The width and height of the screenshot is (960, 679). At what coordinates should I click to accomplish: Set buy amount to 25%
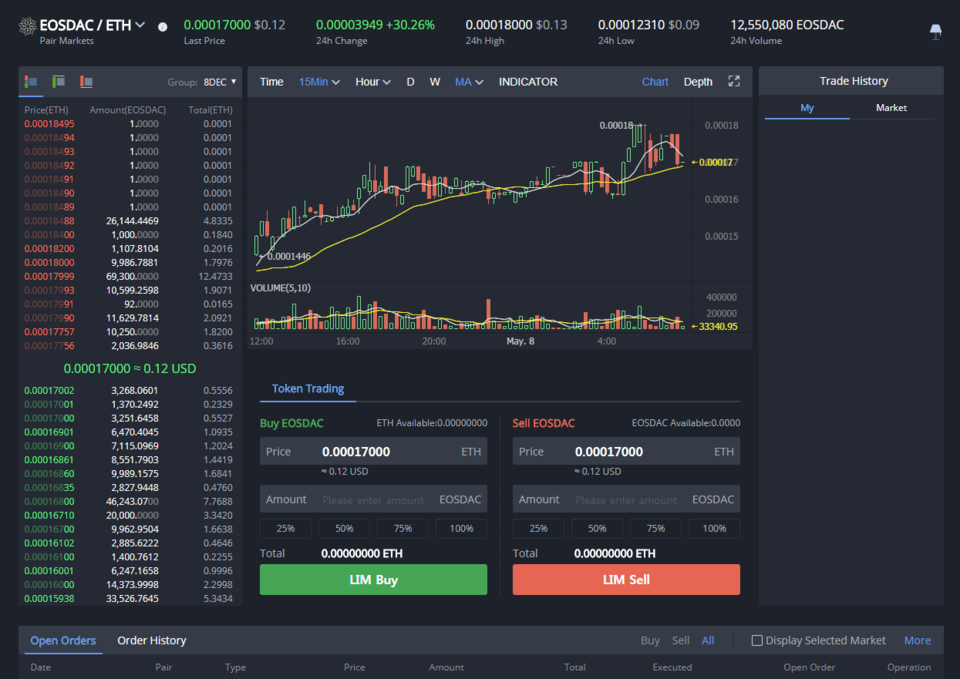(x=285, y=528)
